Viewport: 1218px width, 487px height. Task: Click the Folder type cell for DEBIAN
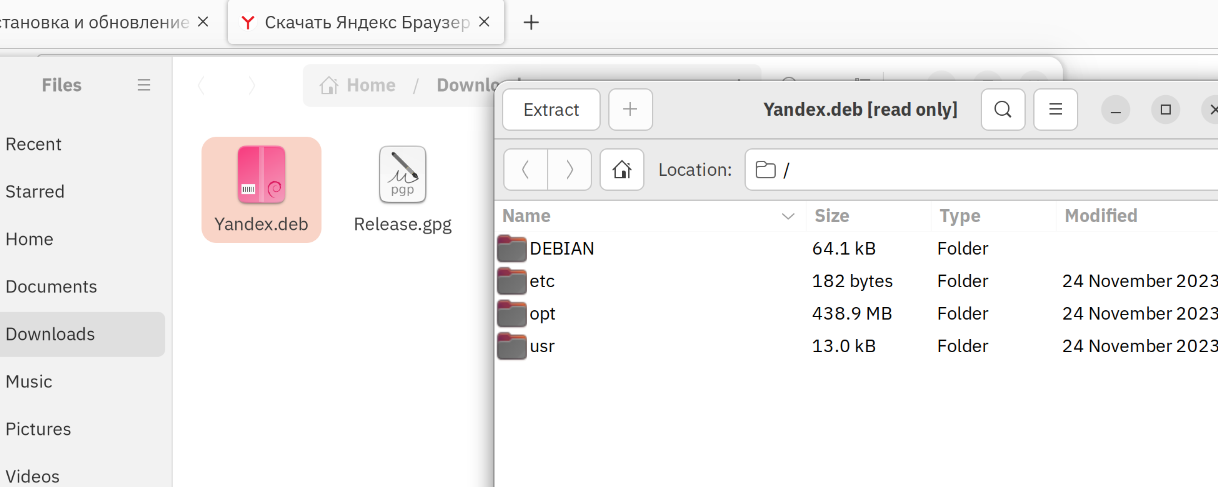click(x=963, y=248)
